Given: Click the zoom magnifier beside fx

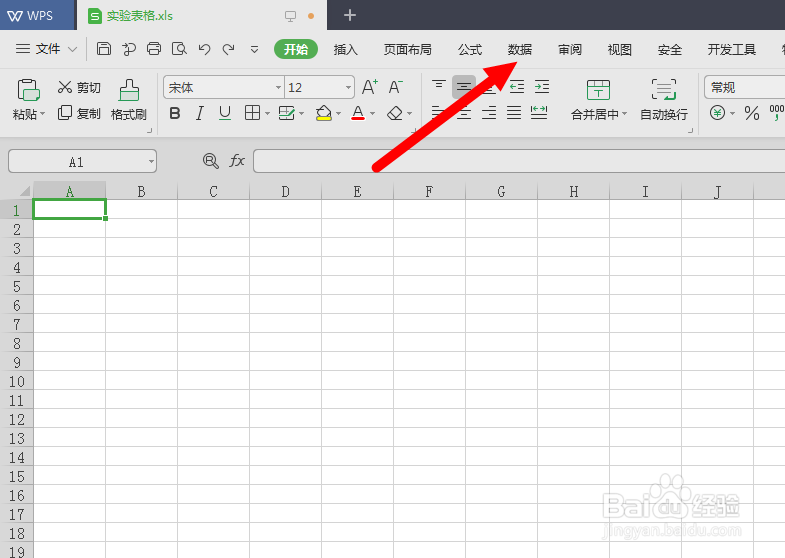Looking at the screenshot, I should (x=211, y=161).
